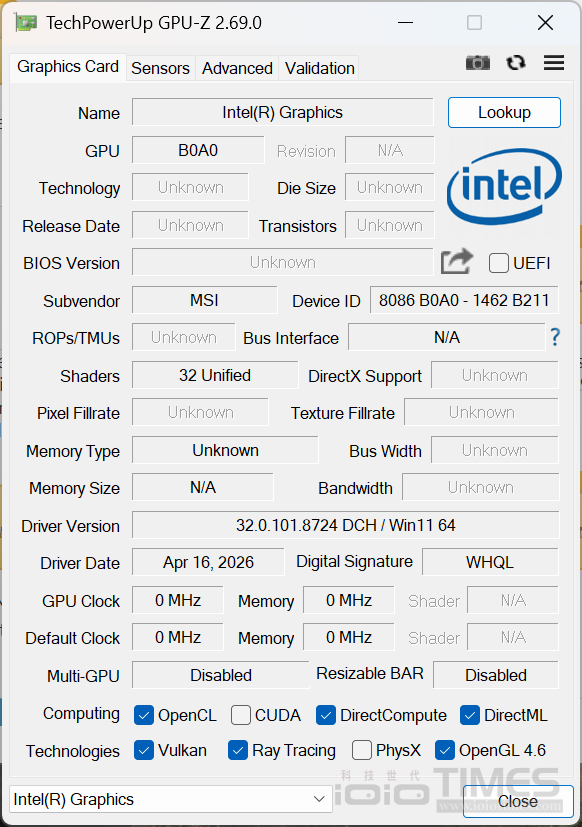The width and height of the screenshot is (582, 827).
Task: Toggle the UEFI checkbox
Action: point(499,263)
